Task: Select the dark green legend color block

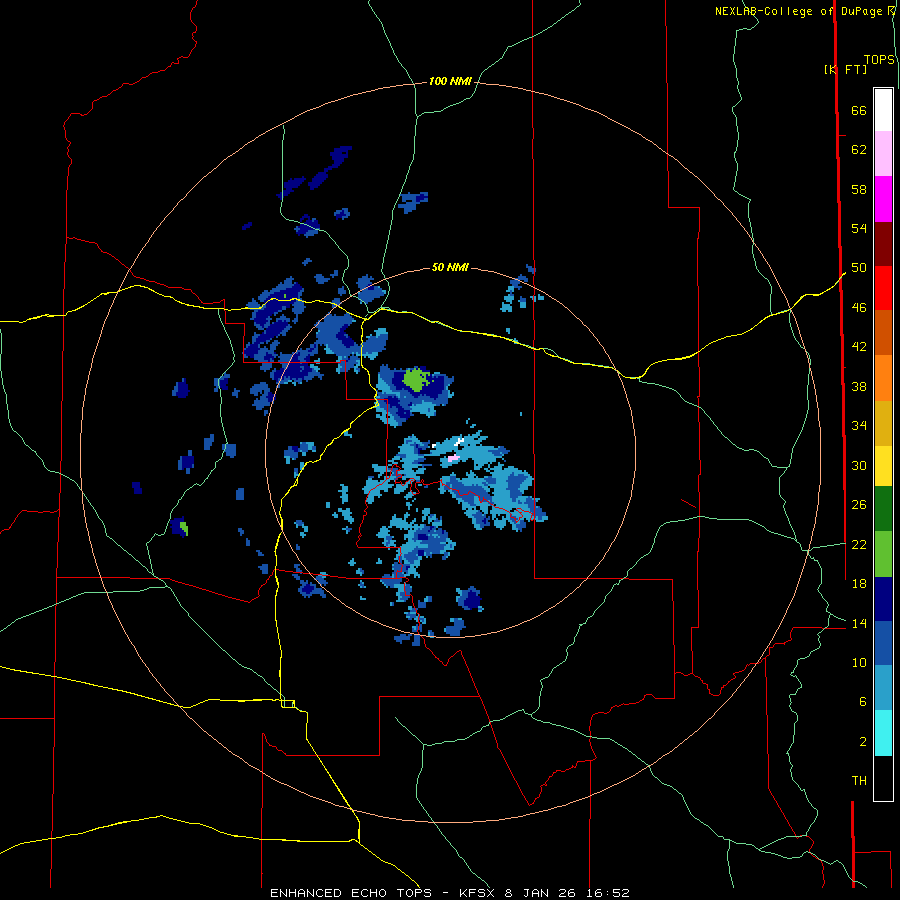Action: pos(883,509)
